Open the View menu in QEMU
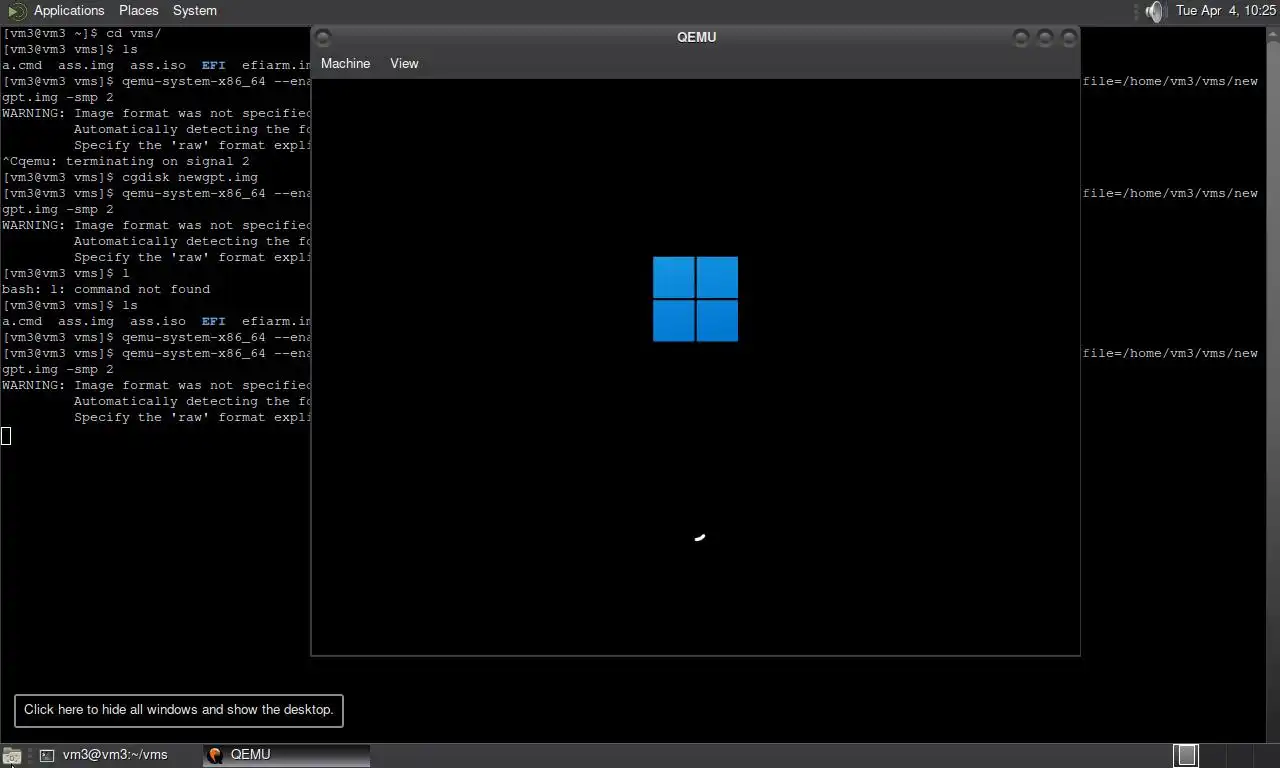Viewport: 1280px width, 768px height. pos(404,63)
